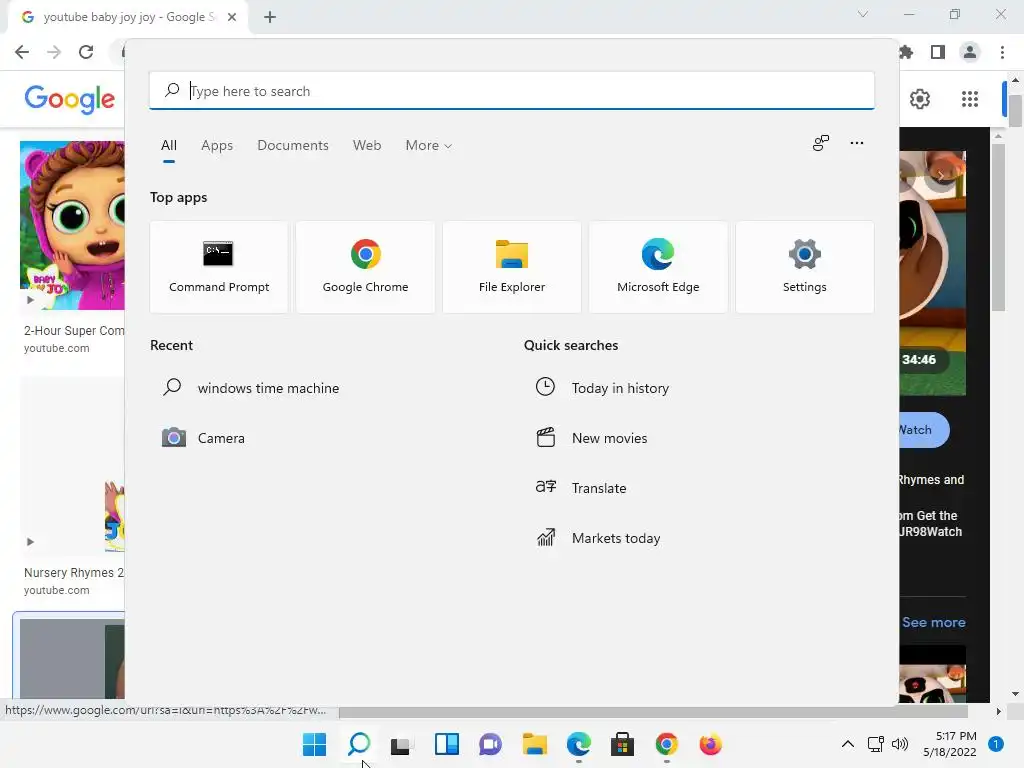The height and width of the screenshot is (768, 1024).
Task: Click Chrome's vertical page scrollbar
Action: (x=1015, y=111)
